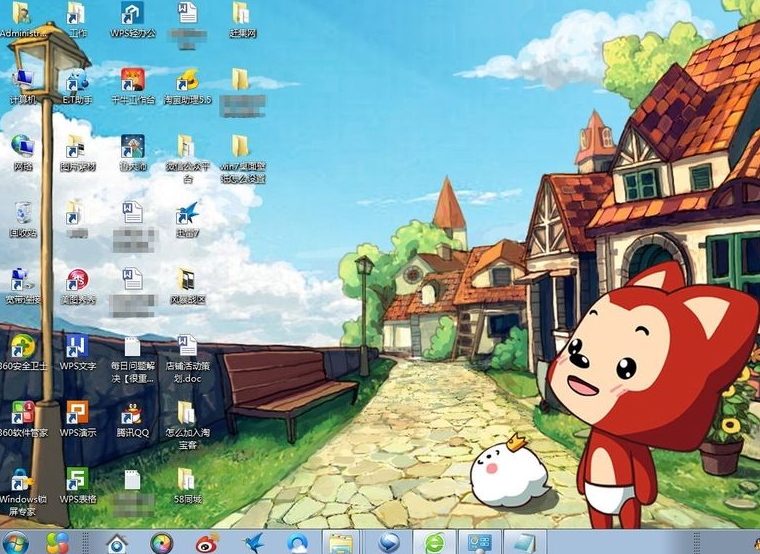Open the Windows Start orb

15,543
